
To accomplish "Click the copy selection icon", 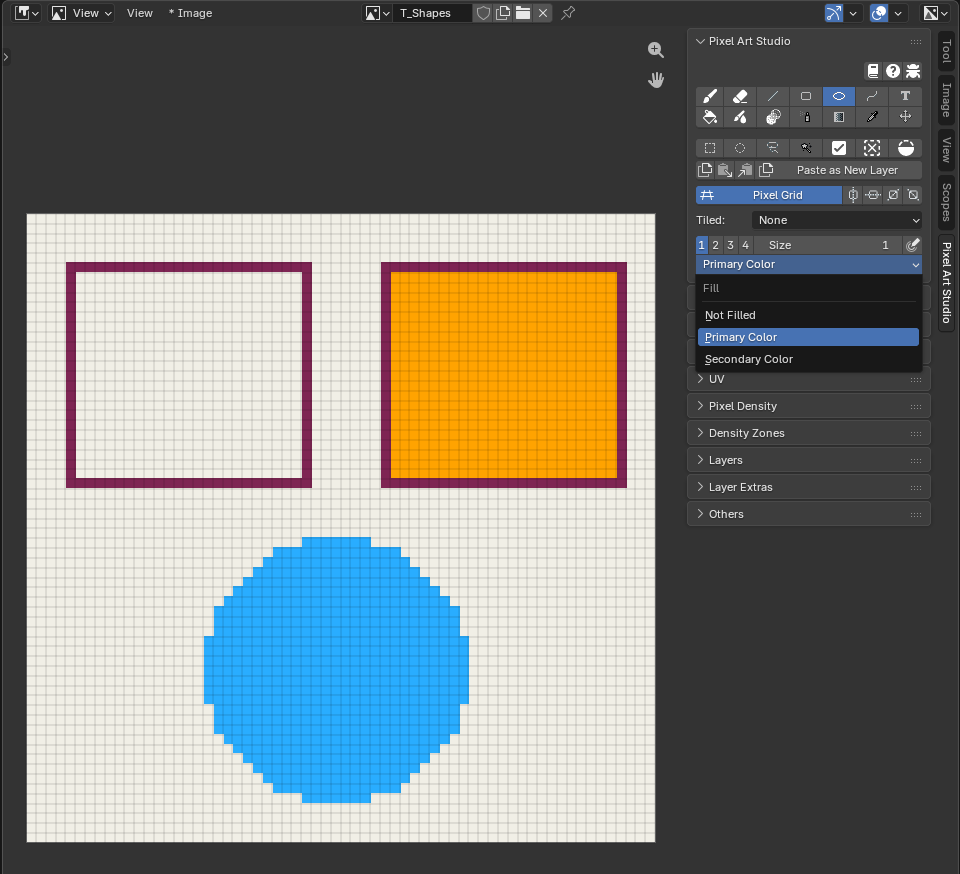I will (x=705, y=170).
